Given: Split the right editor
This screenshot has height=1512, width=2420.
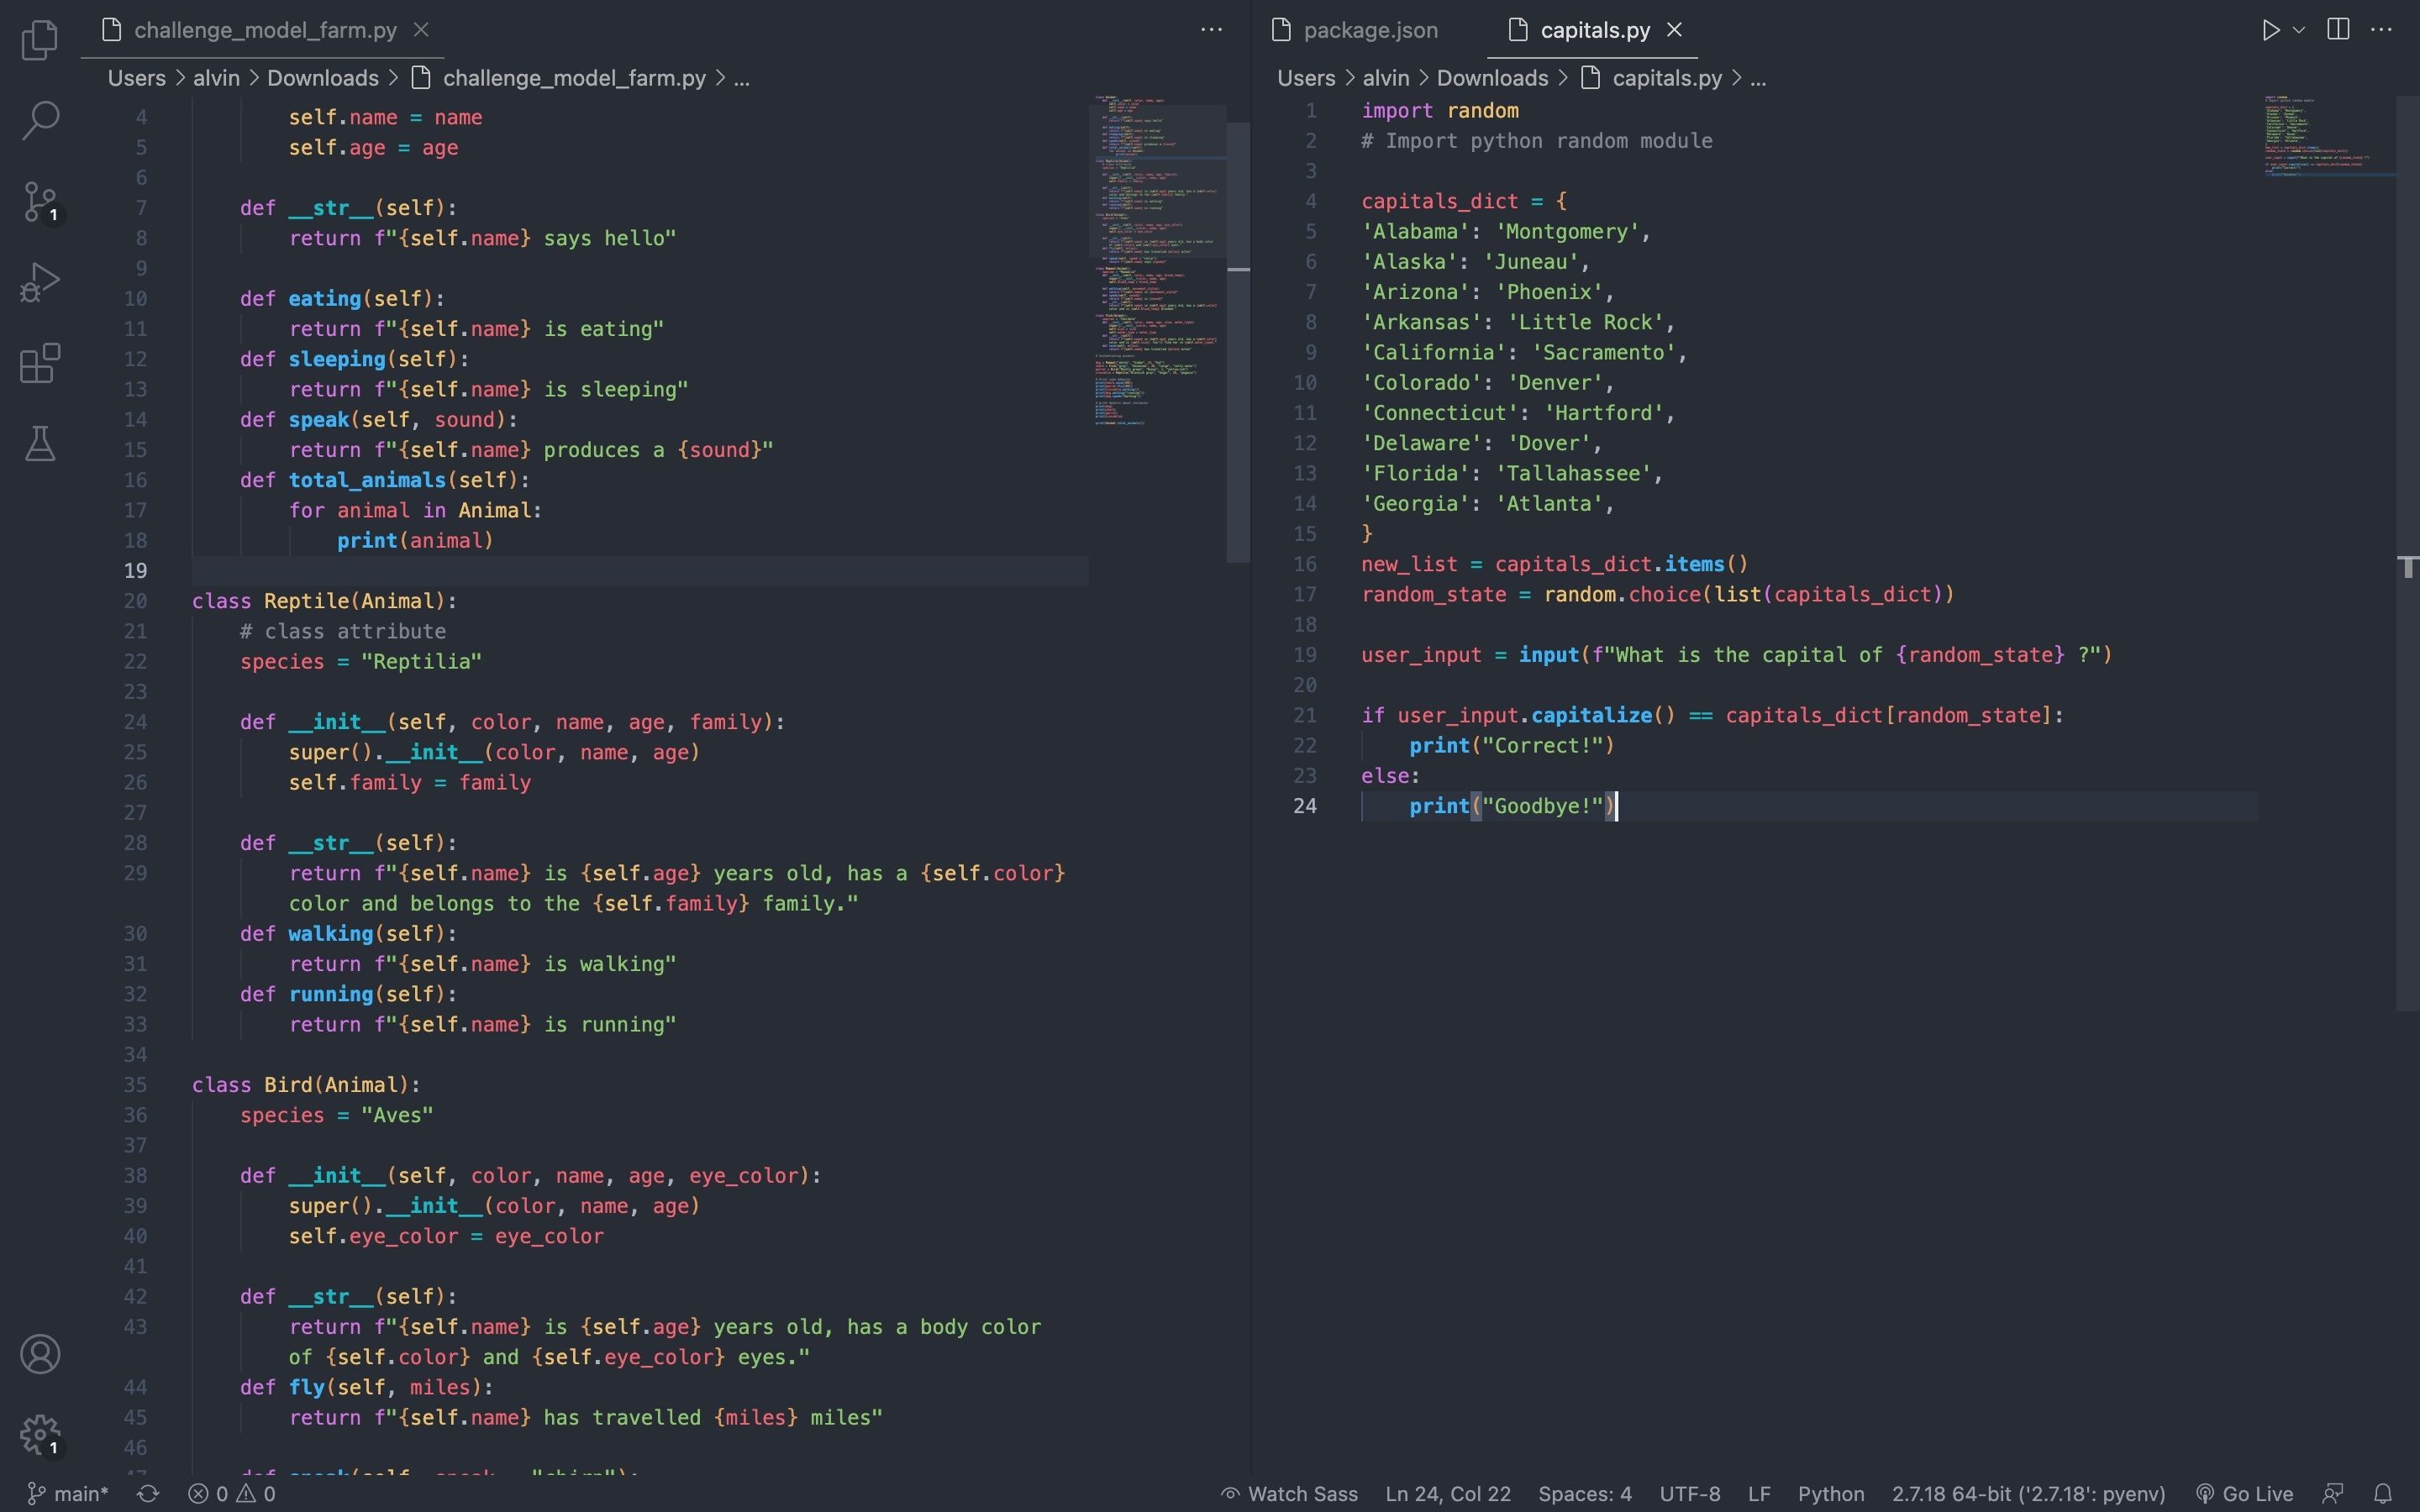Looking at the screenshot, I should [2338, 30].
